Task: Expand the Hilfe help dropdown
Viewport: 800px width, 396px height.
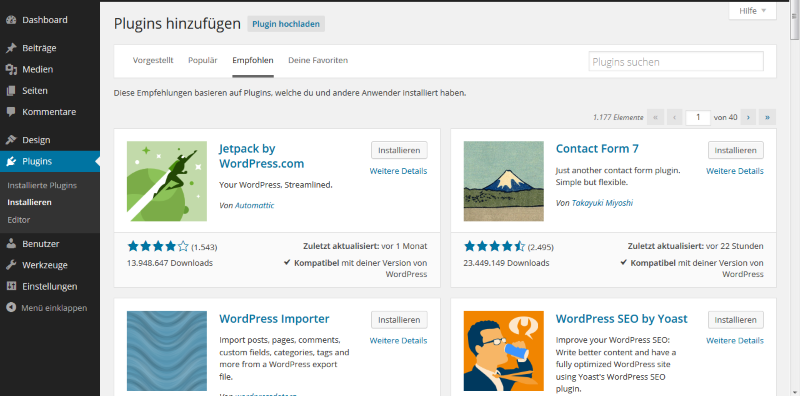Action: (753, 11)
